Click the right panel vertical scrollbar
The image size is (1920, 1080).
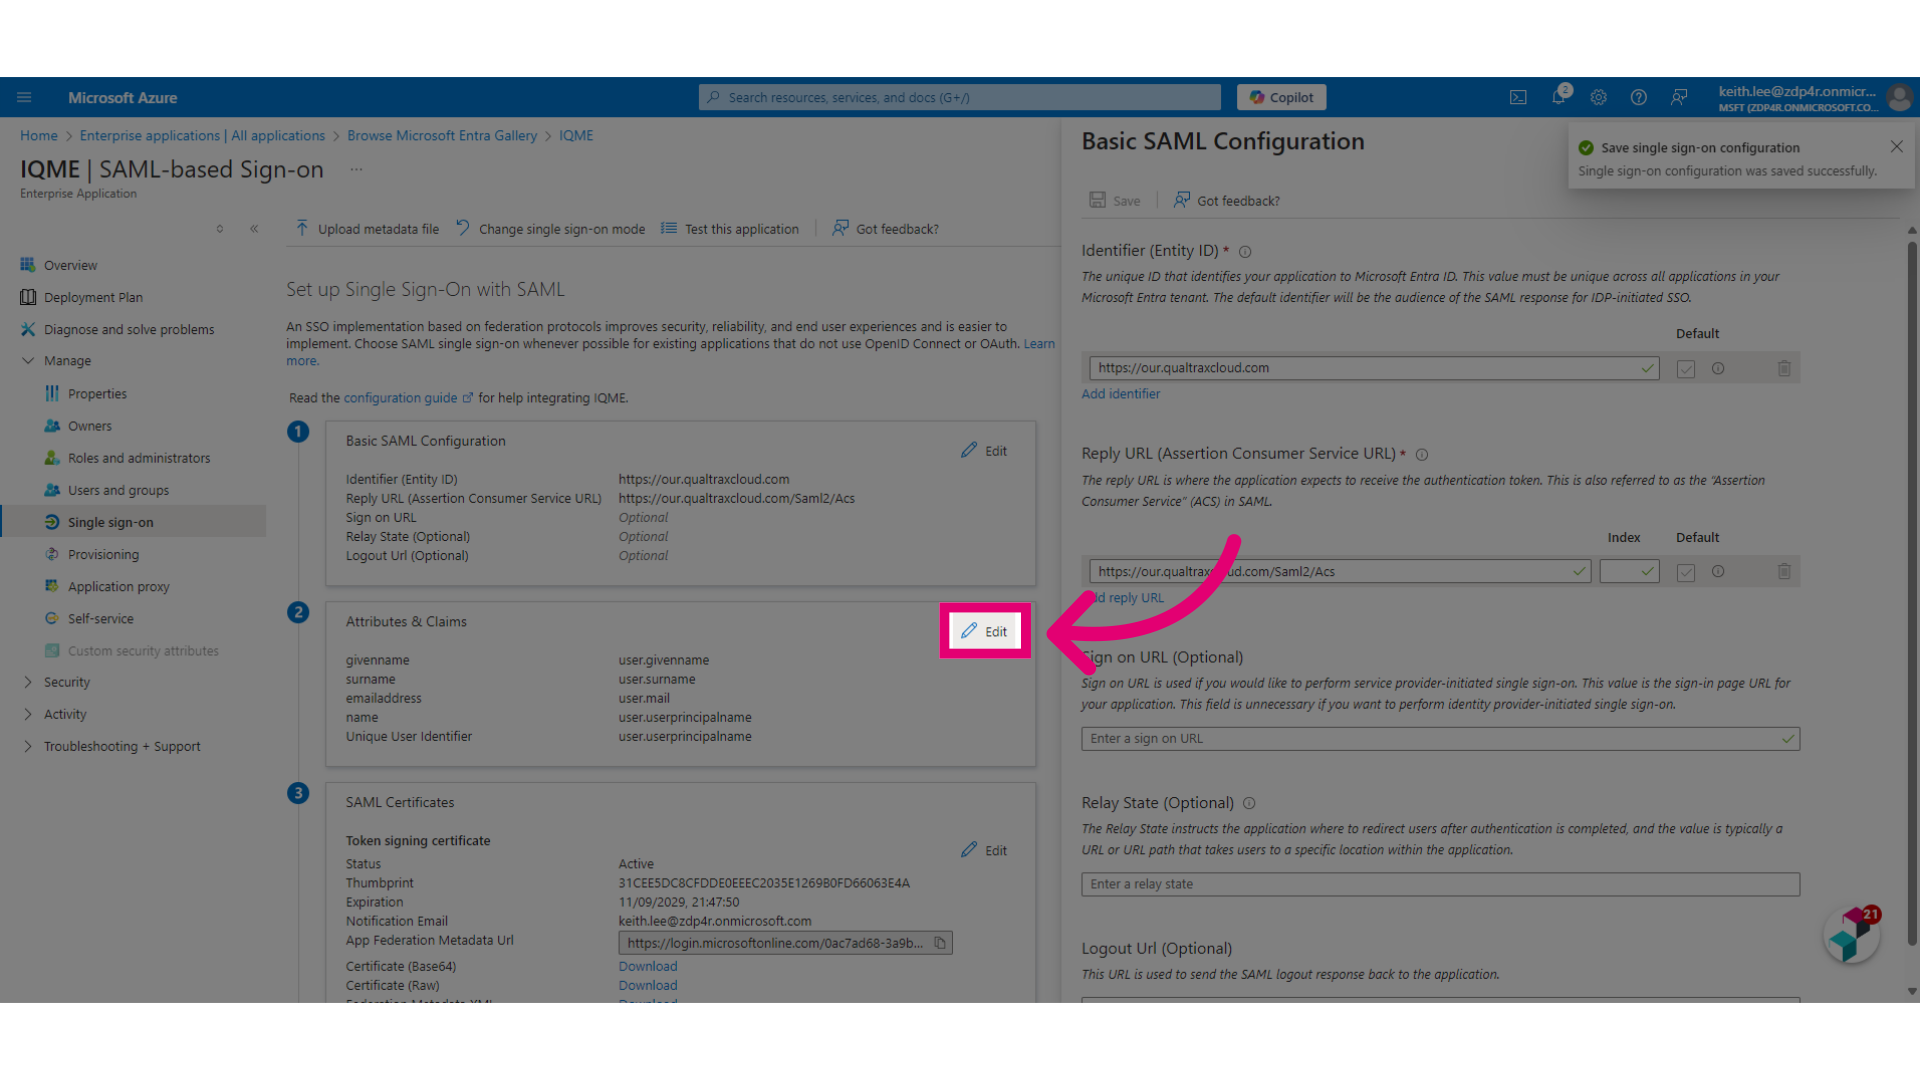point(1912,590)
